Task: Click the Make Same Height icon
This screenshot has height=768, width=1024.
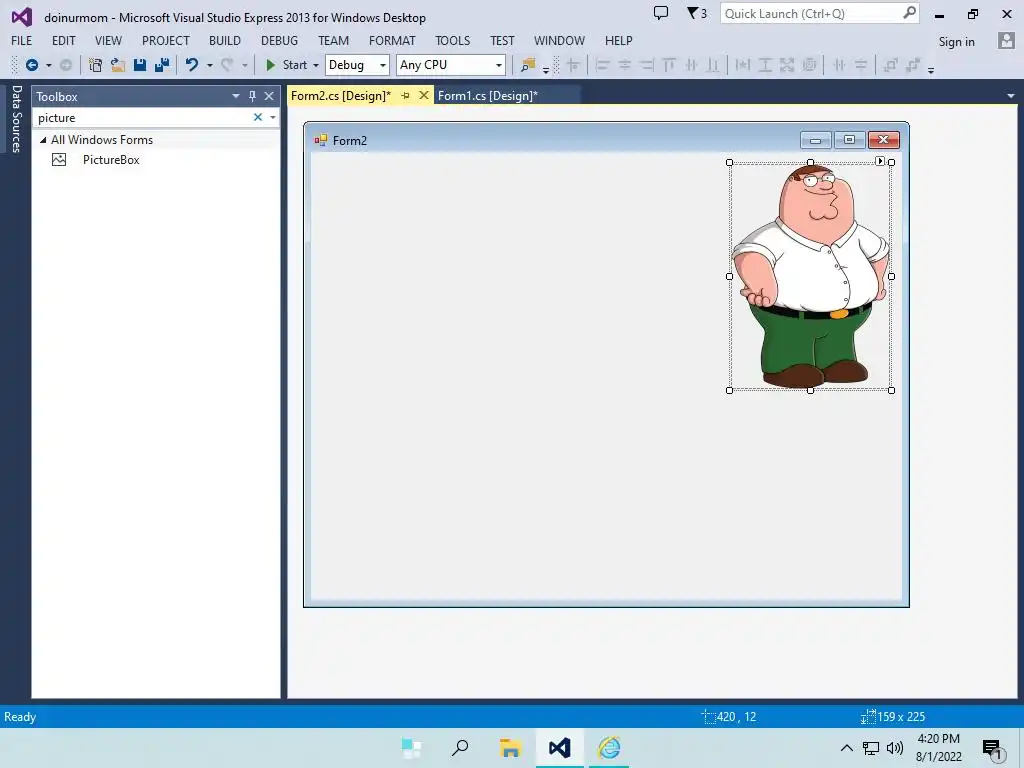Action: click(x=765, y=65)
